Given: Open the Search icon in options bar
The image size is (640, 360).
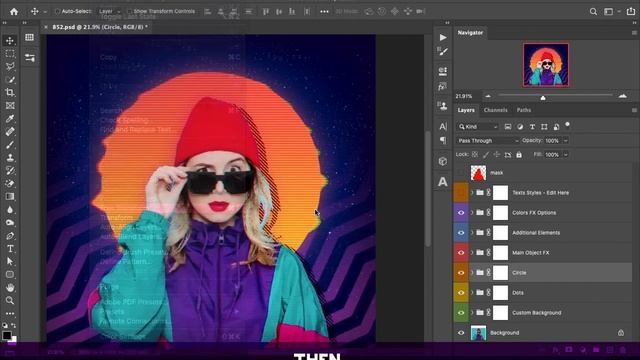Looking at the screenshot, I should click(x=593, y=11).
